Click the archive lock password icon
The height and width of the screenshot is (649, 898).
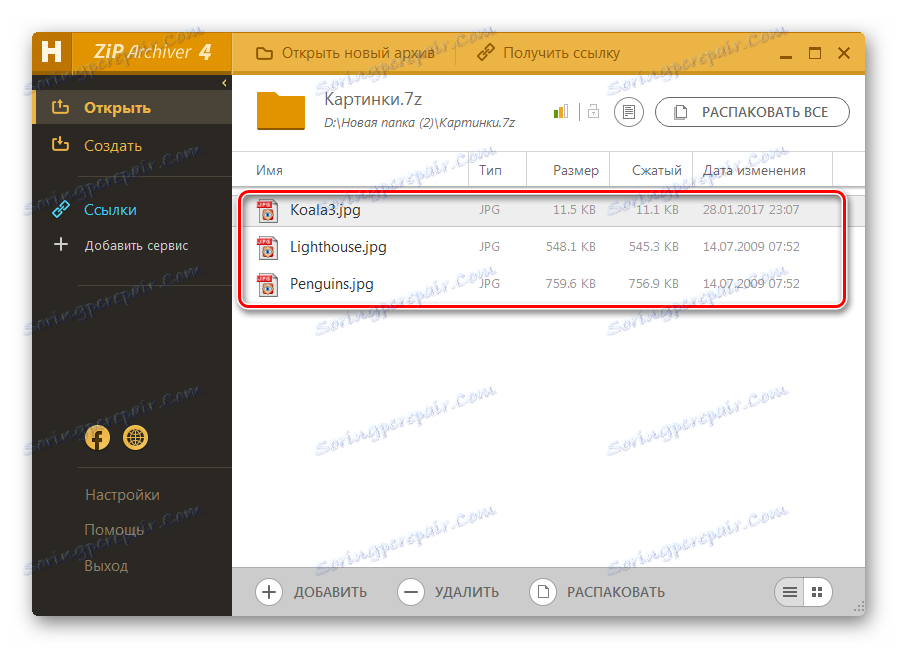[x=594, y=111]
